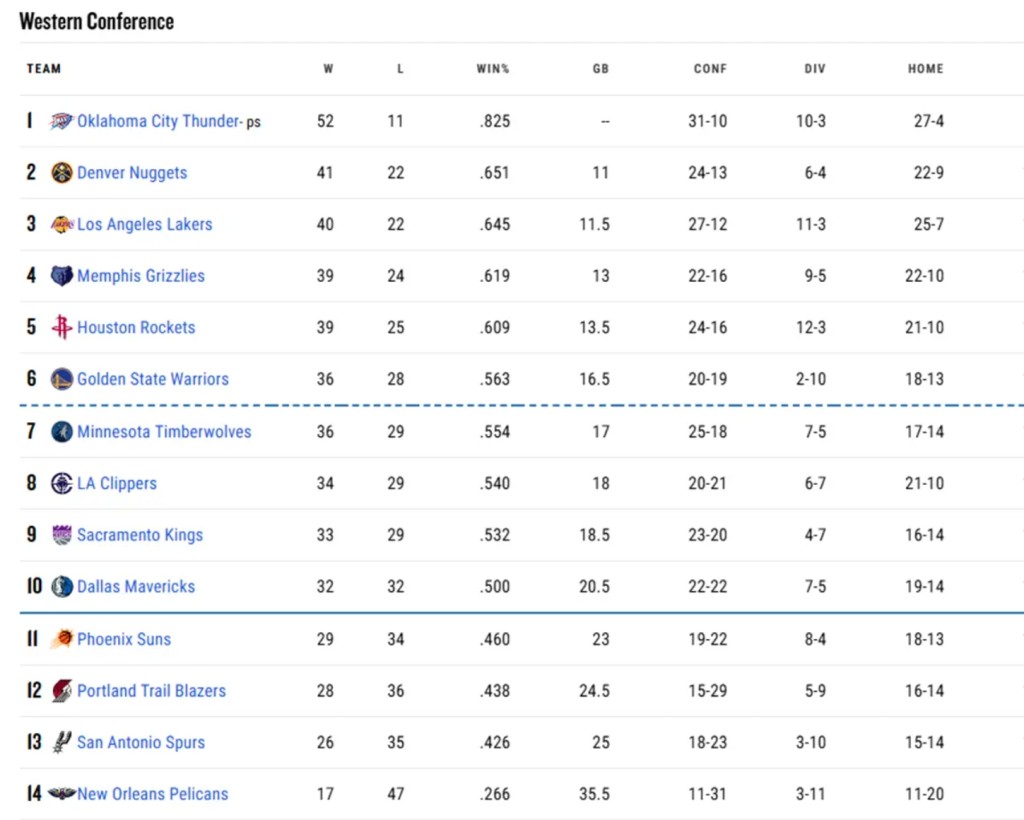1024x820 pixels.
Task: Open the San Antonio Spurs team link
Action: click(141, 742)
